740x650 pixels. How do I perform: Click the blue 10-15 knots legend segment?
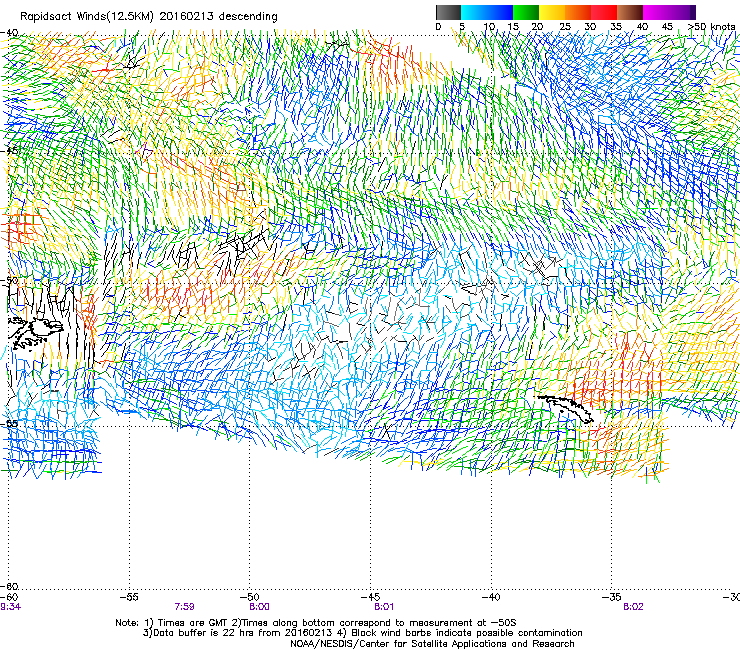pyautogui.click(x=500, y=12)
